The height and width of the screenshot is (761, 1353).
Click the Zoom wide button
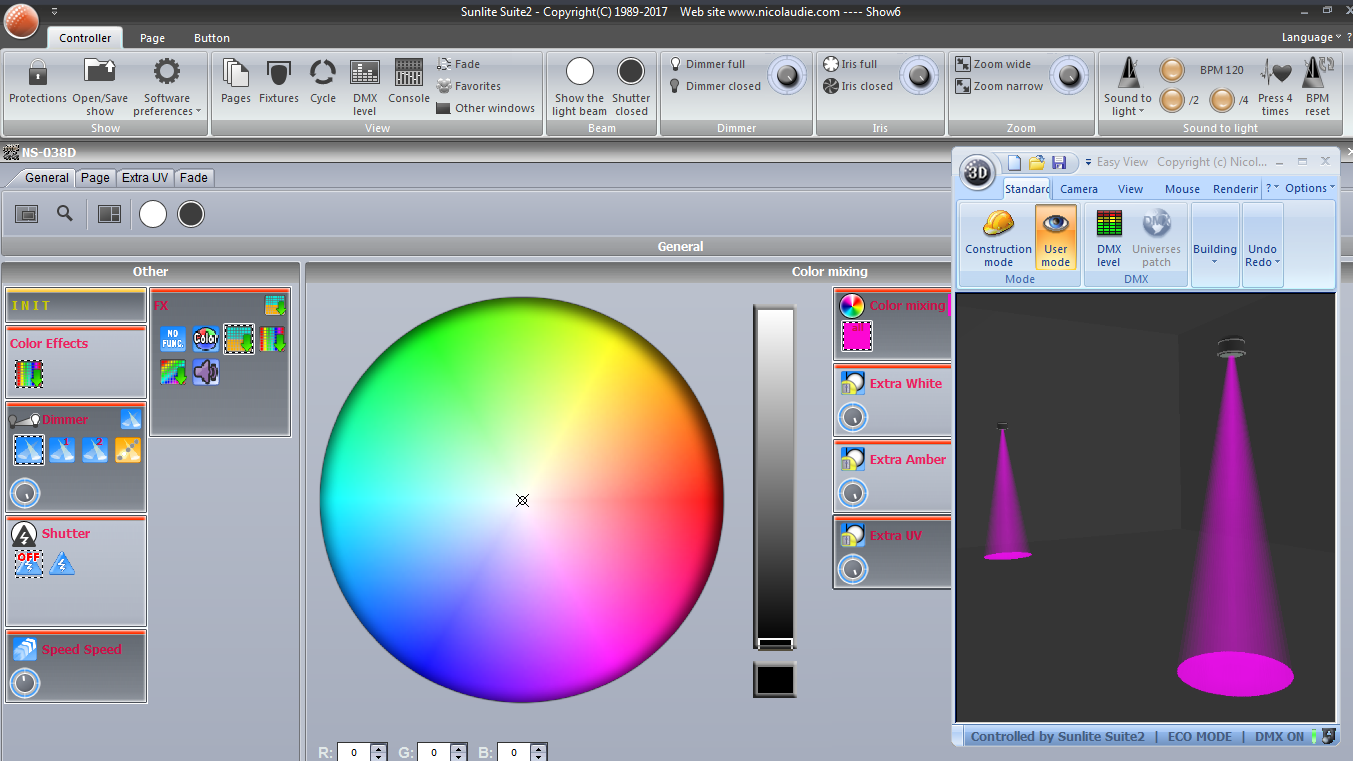tap(993, 64)
